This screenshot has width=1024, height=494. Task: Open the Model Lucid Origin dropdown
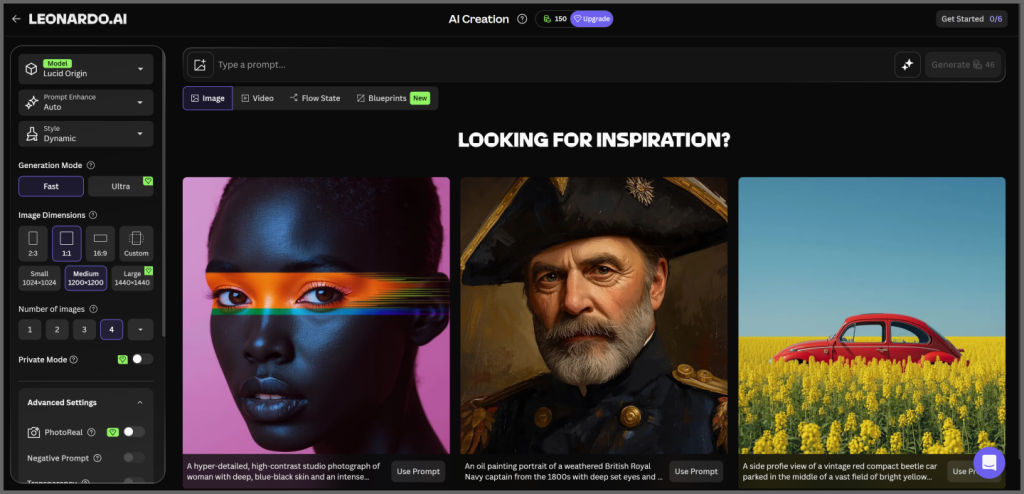(x=86, y=69)
